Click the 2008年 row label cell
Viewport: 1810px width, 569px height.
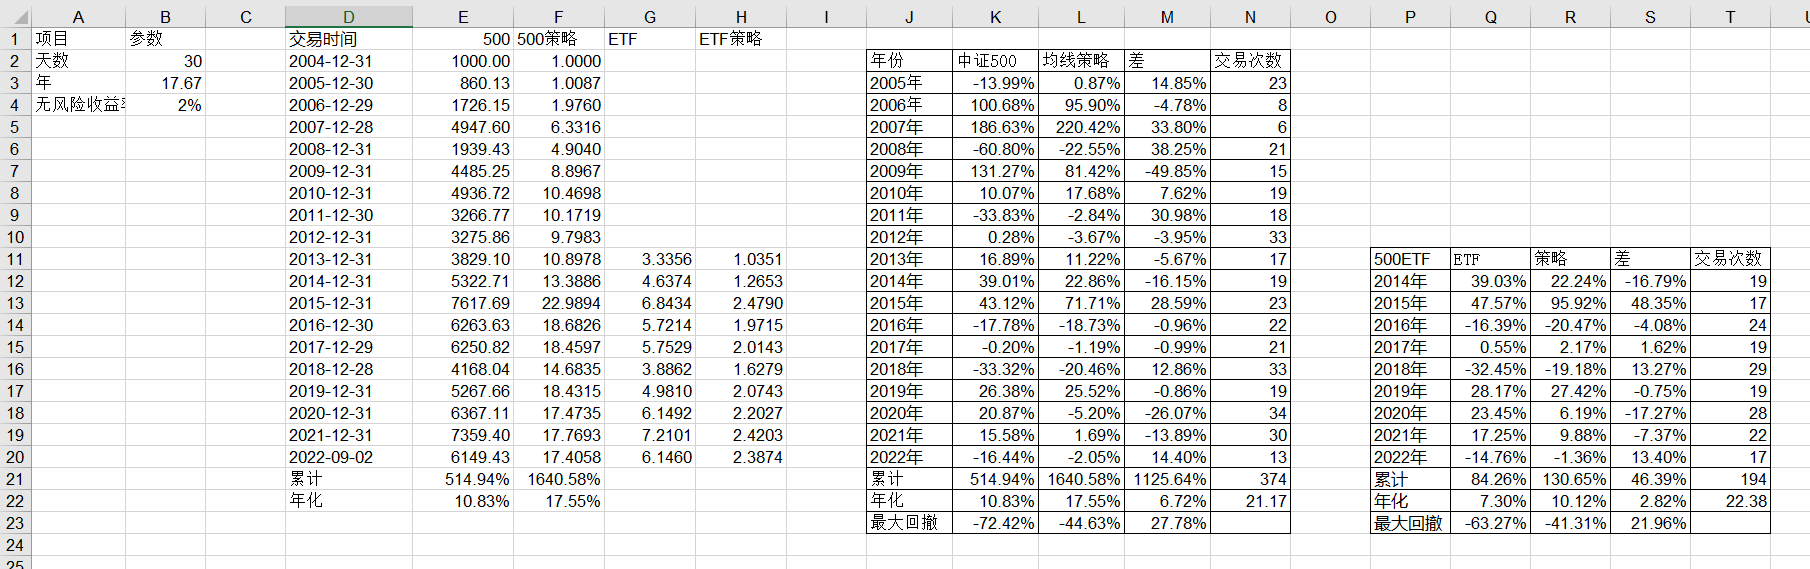pyautogui.click(x=909, y=149)
